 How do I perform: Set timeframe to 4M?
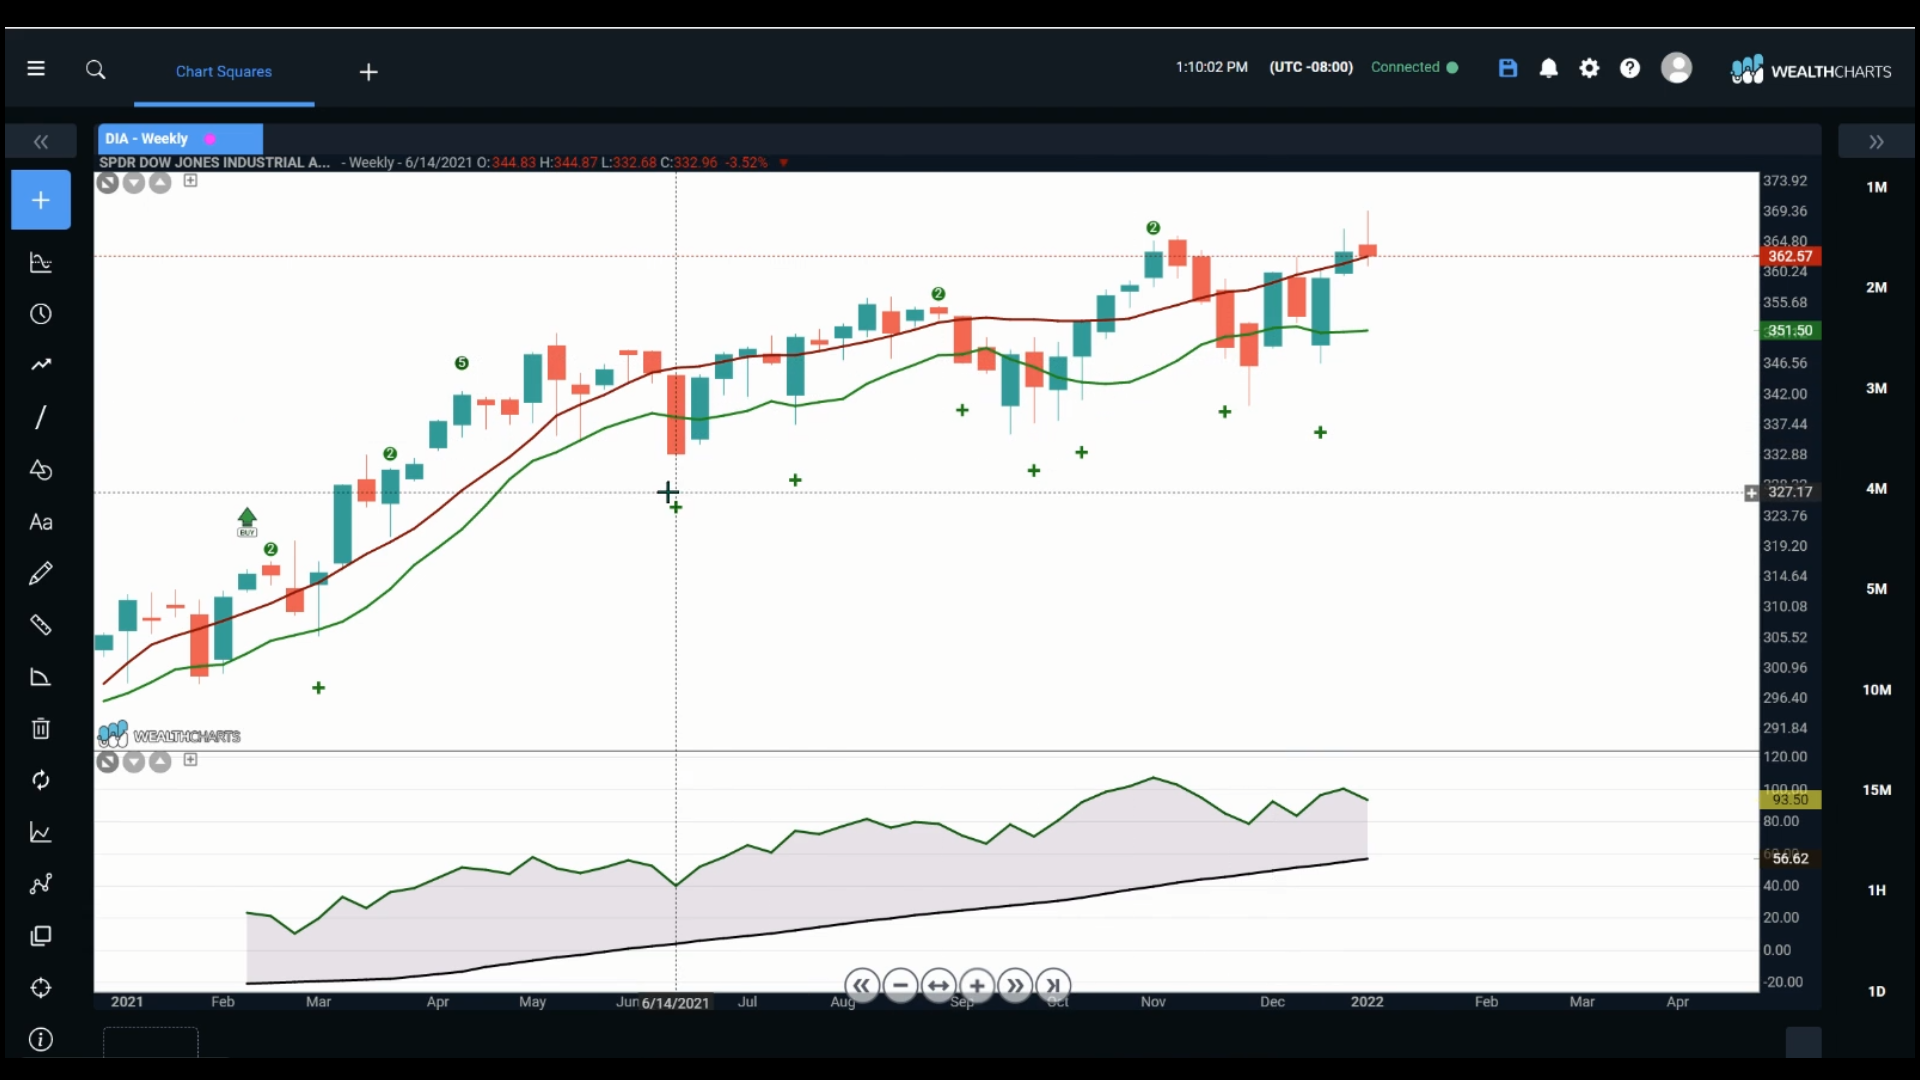1877,488
